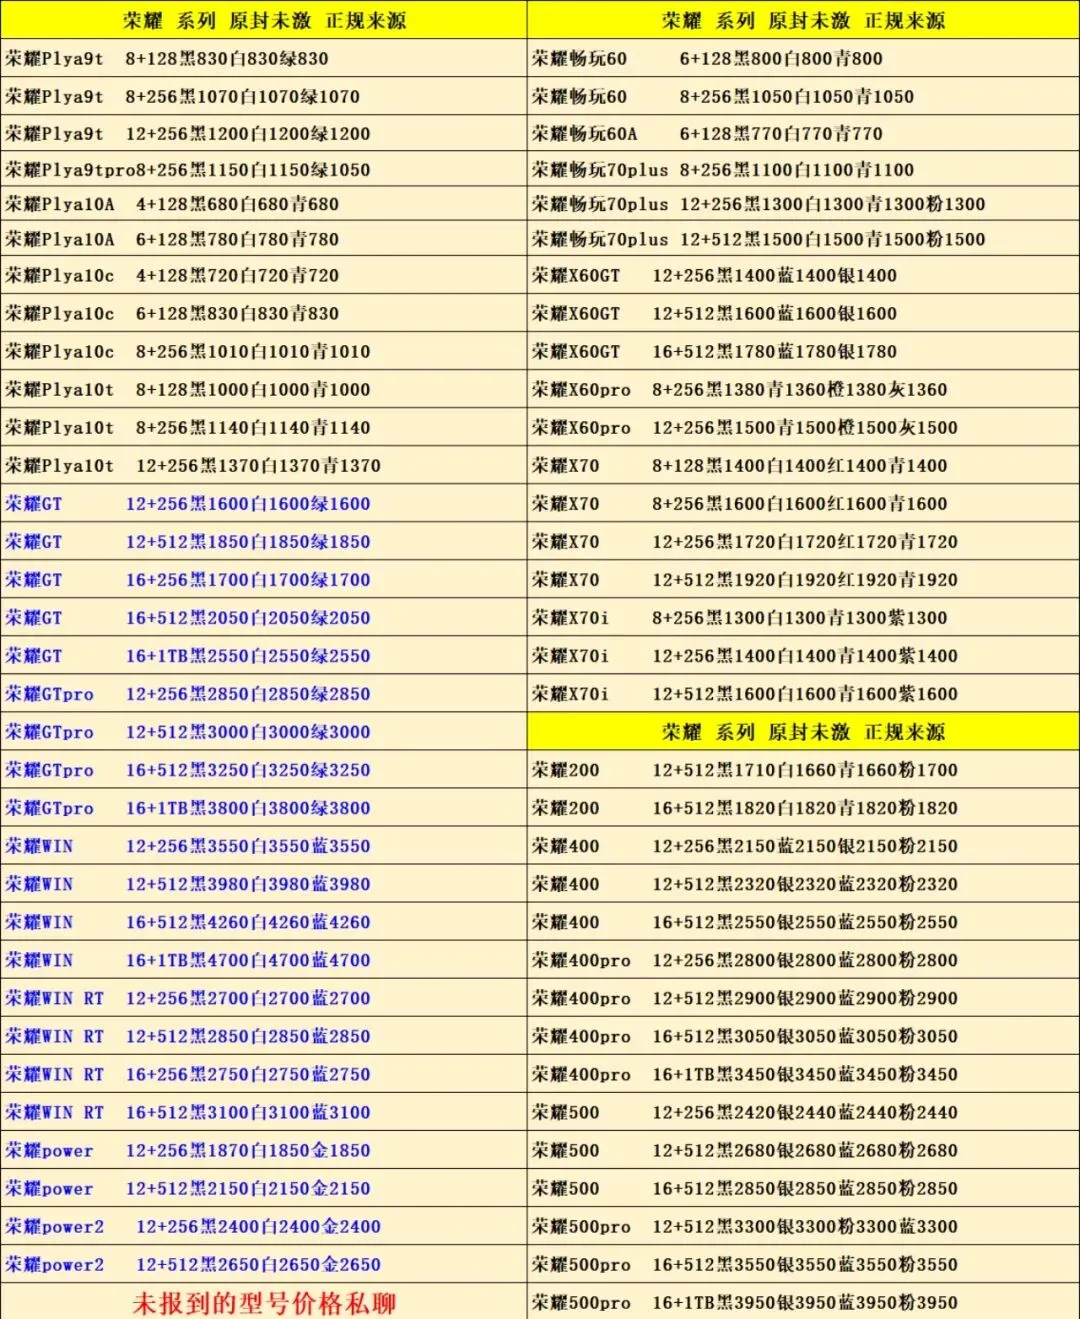Image resolution: width=1080 pixels, height=1319 pixels.
Task: Click the '荣耀X70i 12+512黑1600' row
Action: coord(803,694)
